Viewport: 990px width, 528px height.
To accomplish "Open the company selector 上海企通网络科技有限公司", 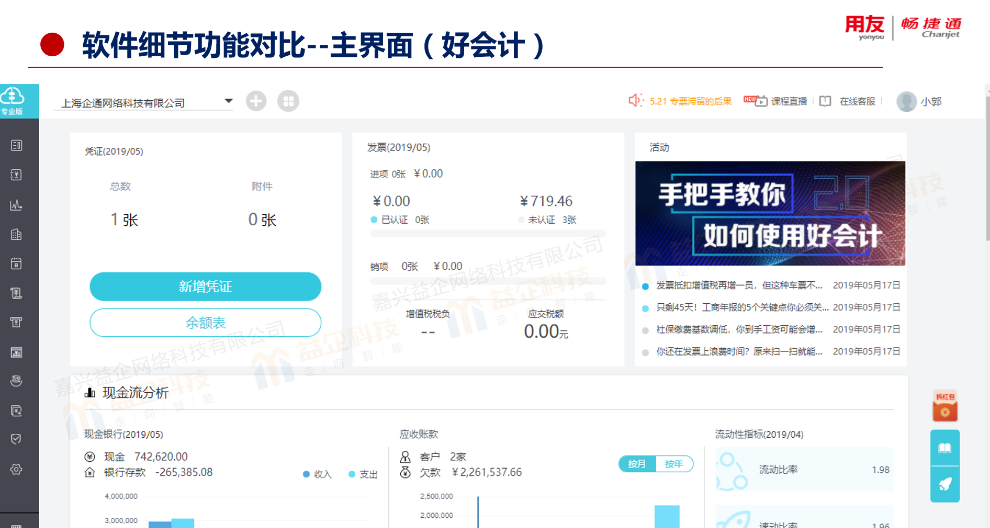I will tap(144, 102).
